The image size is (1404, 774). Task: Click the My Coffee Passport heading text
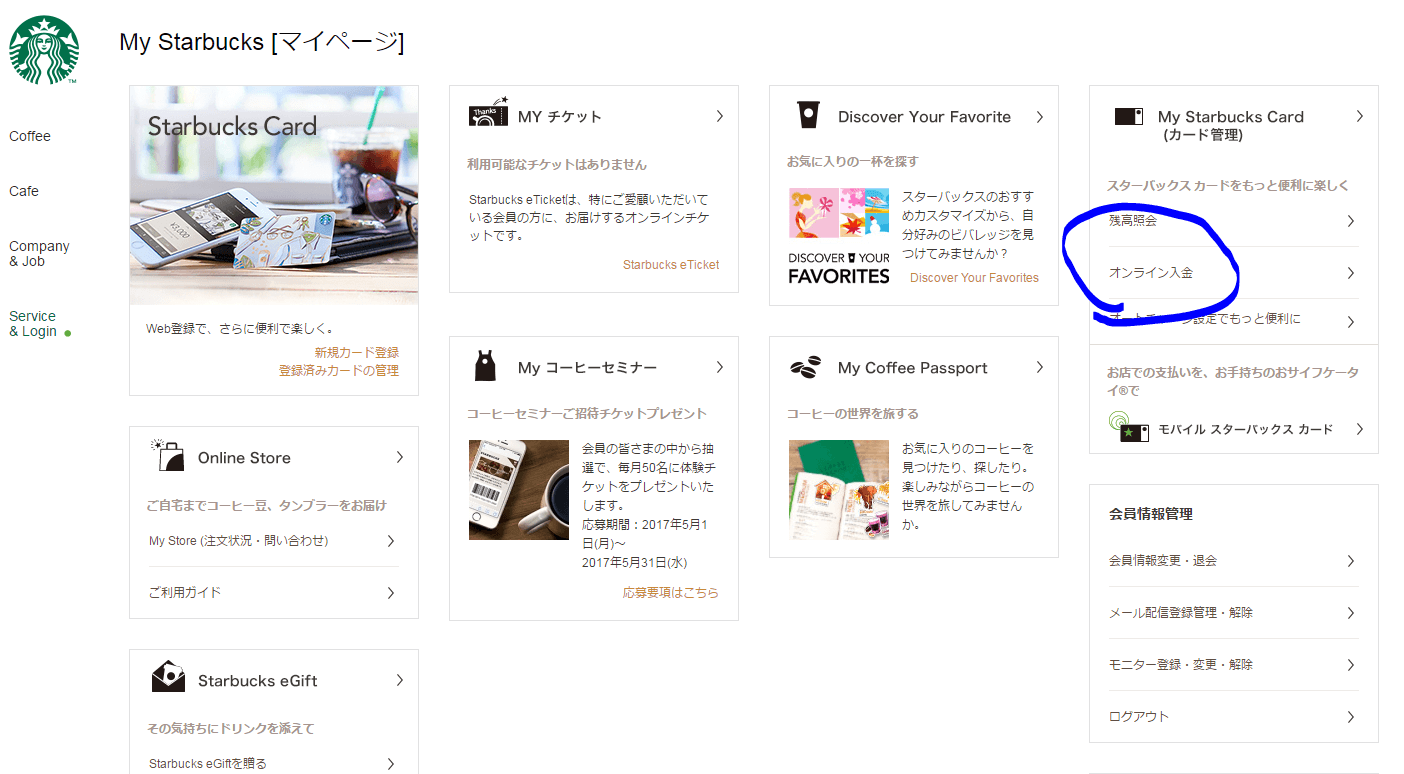pyautogui.click(x=913, y=368)
